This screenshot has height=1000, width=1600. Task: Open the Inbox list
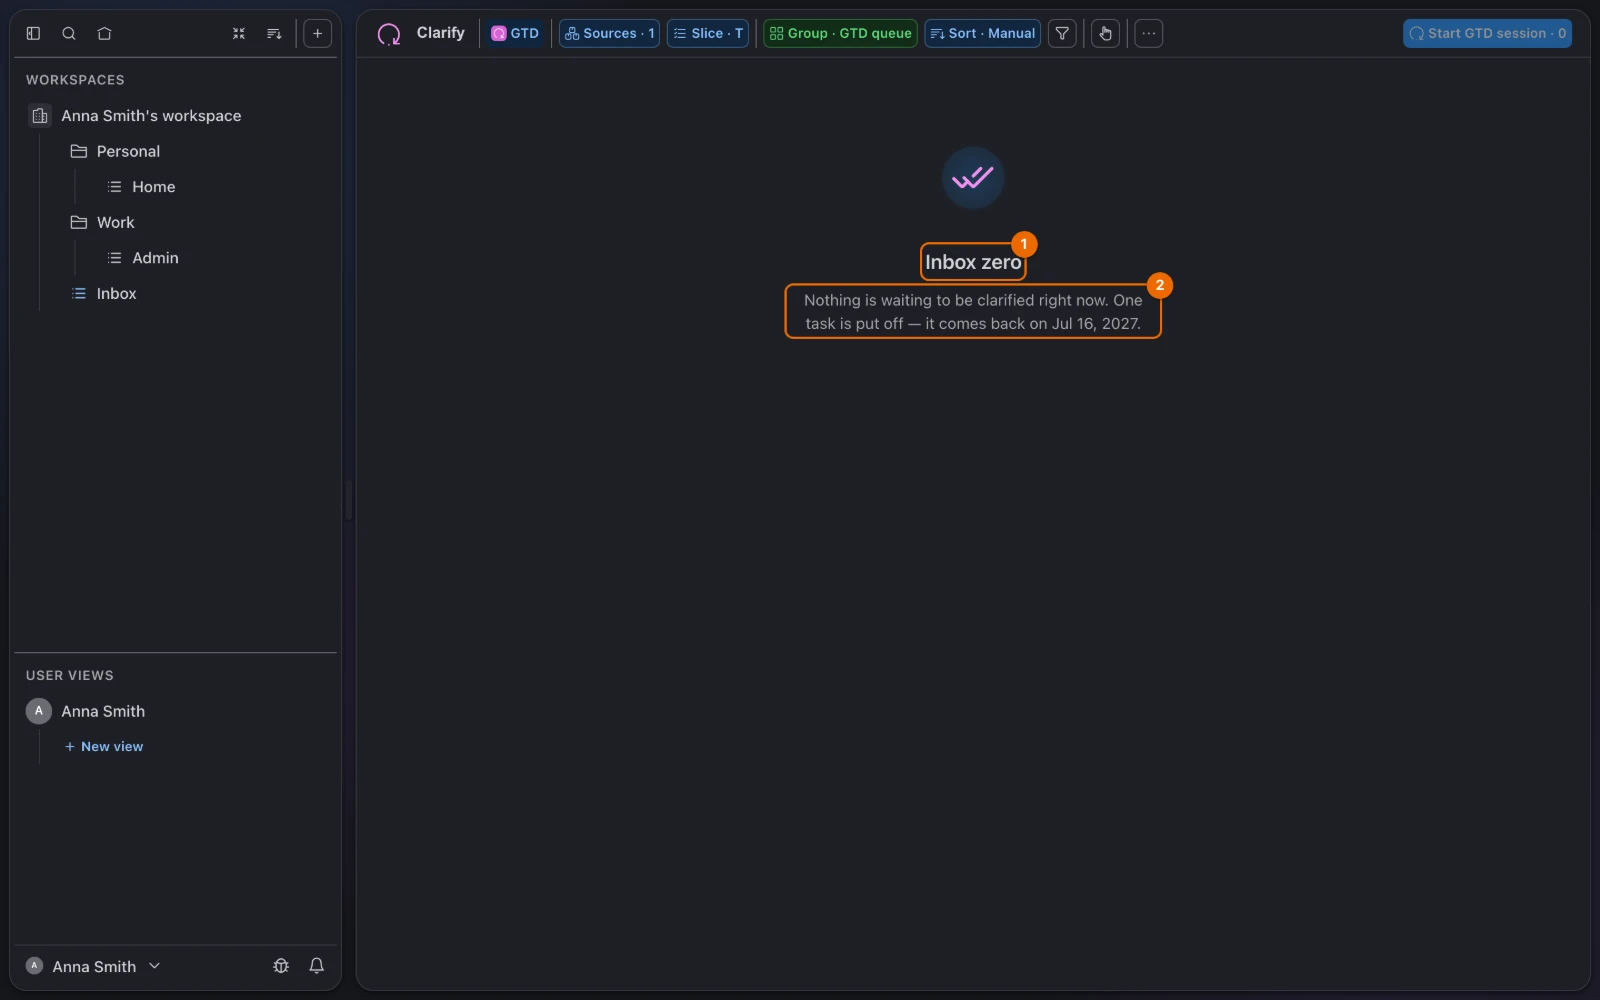(x=116, y=294)
